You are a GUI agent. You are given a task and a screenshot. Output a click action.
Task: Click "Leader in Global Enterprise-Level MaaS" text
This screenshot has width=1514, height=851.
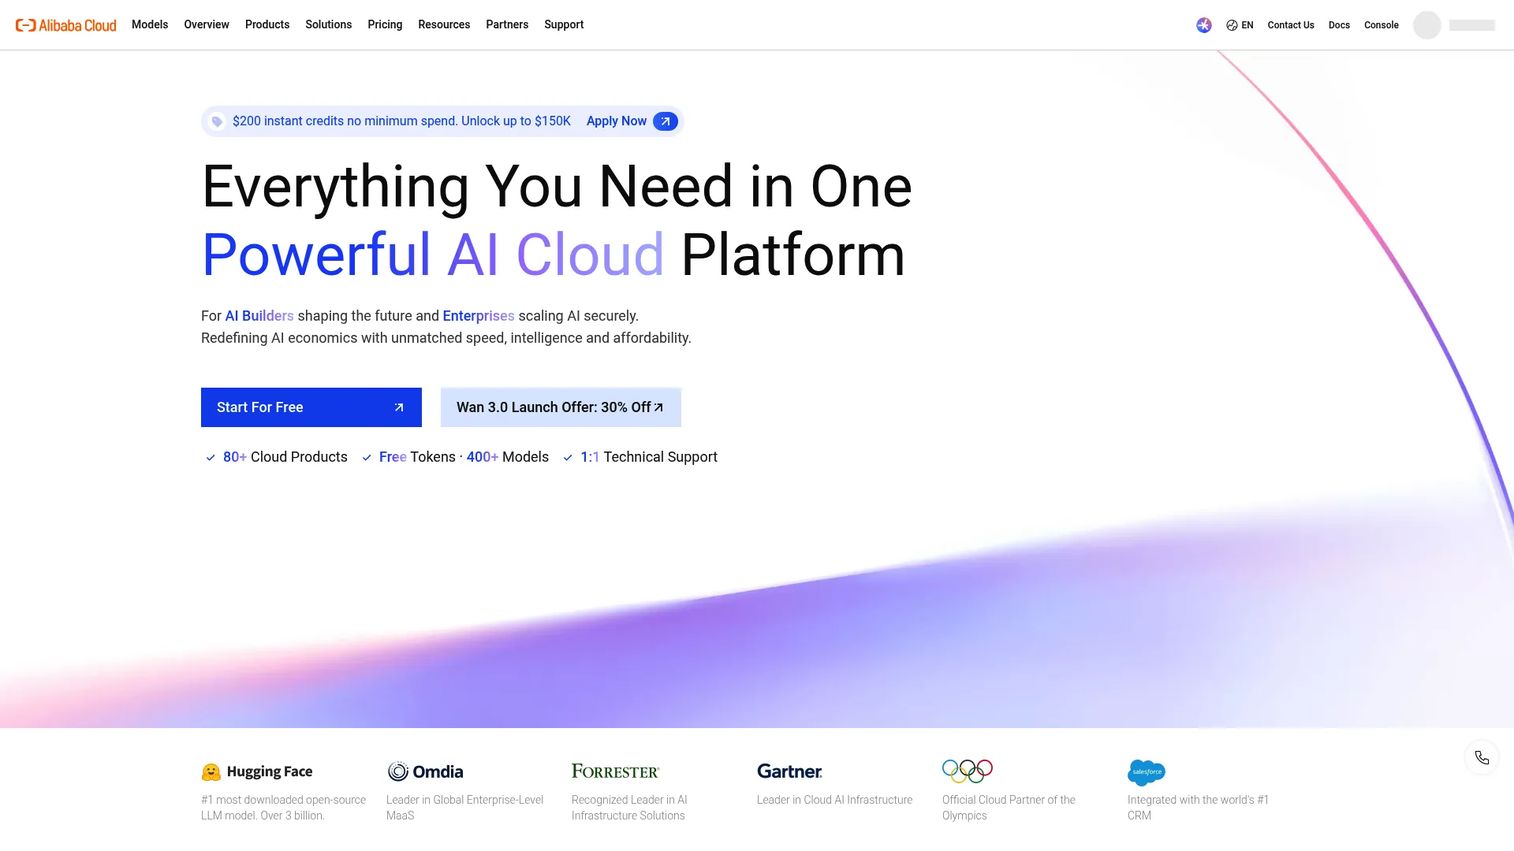coord(465,808)
